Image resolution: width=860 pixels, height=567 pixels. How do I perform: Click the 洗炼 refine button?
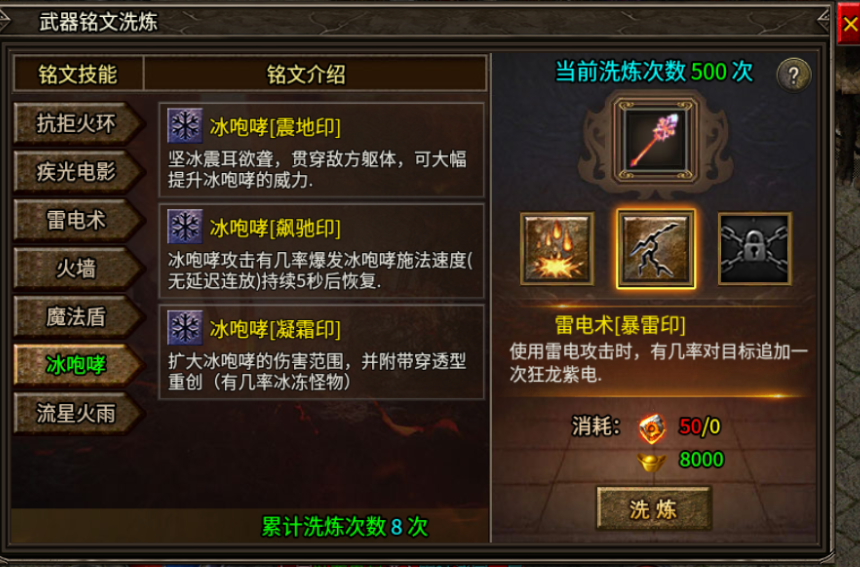(653, 508)
